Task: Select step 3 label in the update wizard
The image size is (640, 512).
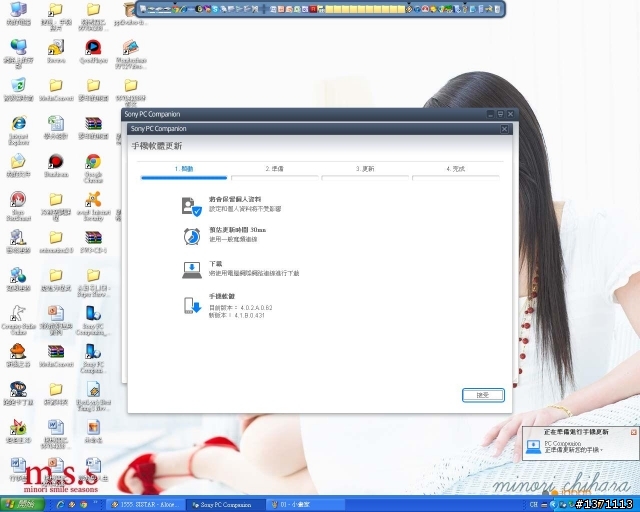Action: (365, 169)
